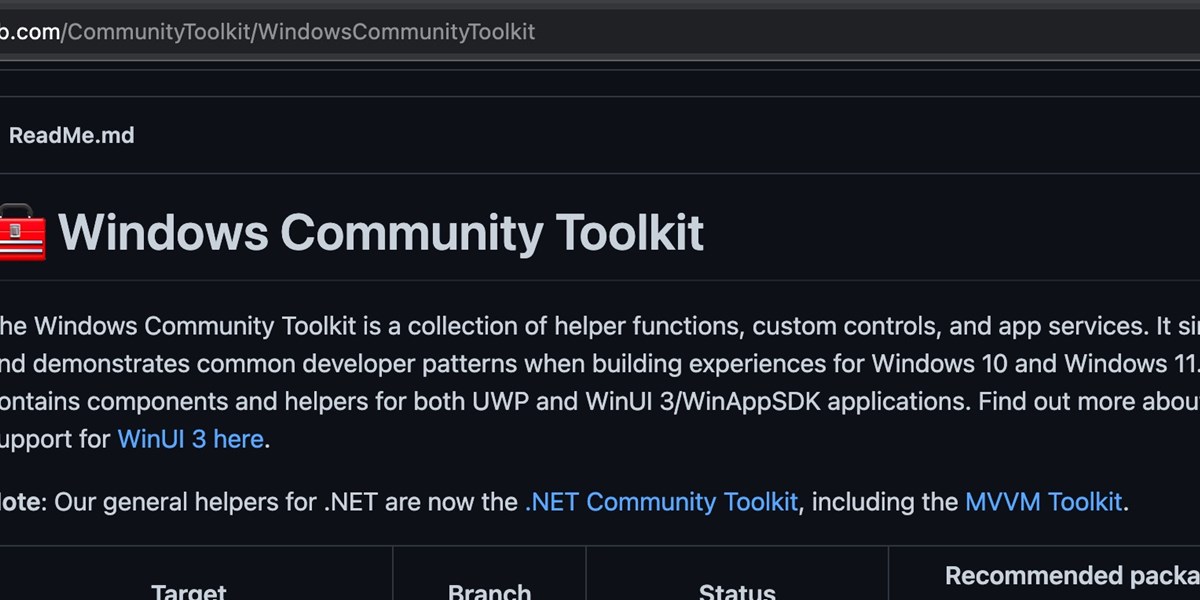The height and width of the screenshot is (600, 1200).
Task: Click the Recommended package column header
Action: click(1070, 576)
